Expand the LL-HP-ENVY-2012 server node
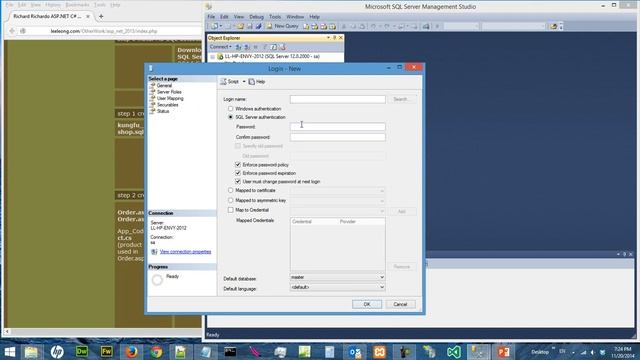 coord(213,57)
